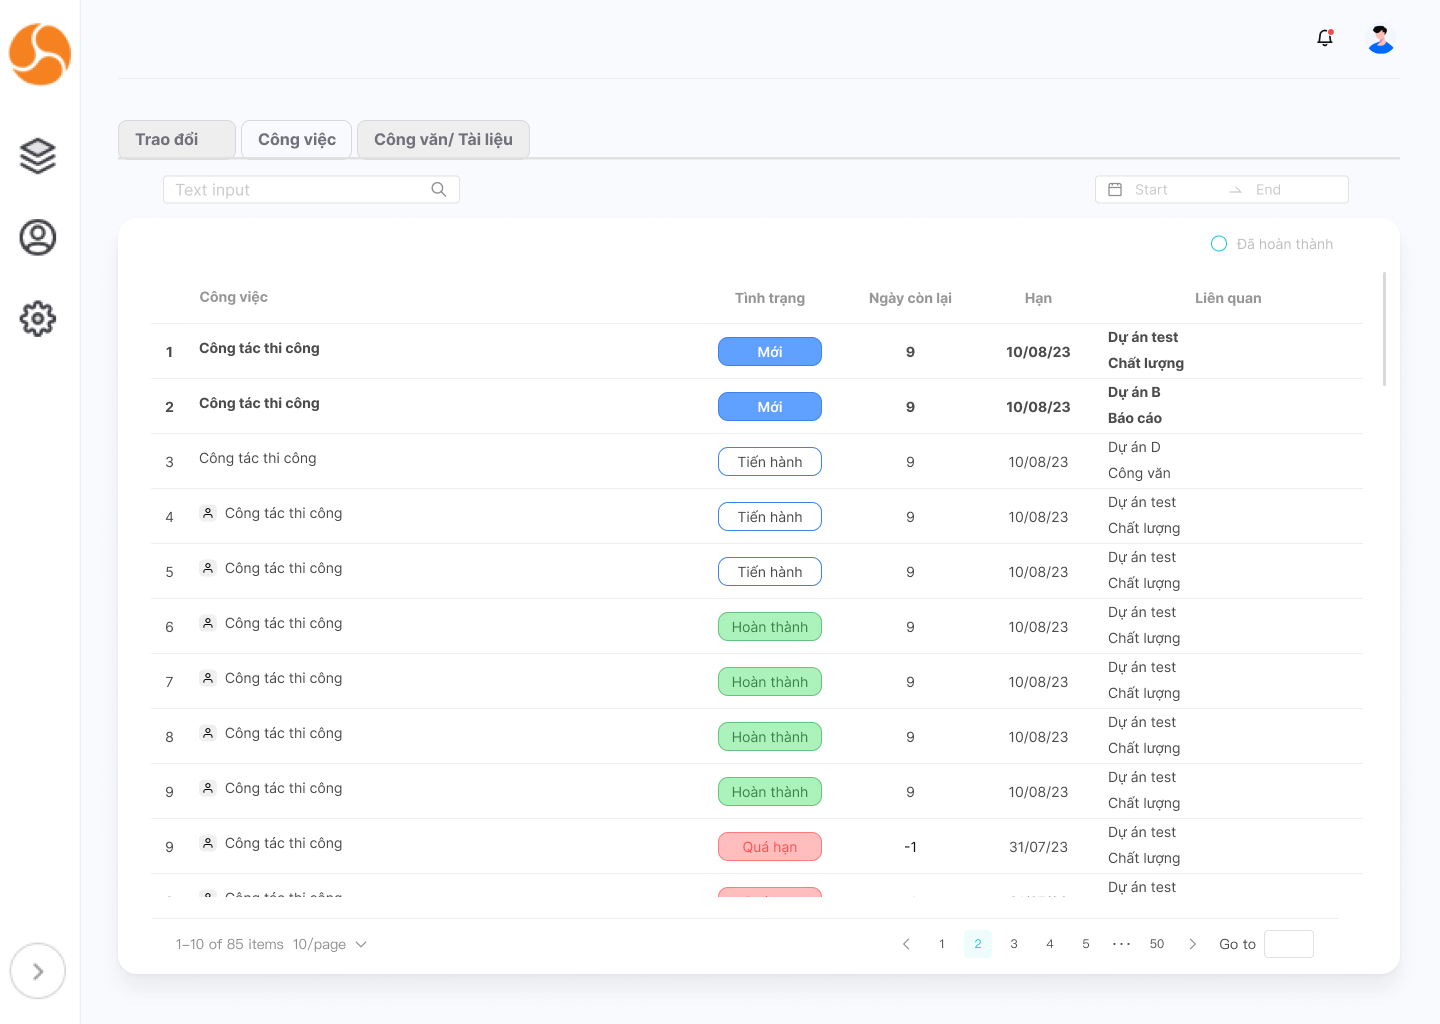Viewport: 1440px width, 1024px height.
Task: Jump to page 50
Action: pyautogui.click(x=1157, y=944)
